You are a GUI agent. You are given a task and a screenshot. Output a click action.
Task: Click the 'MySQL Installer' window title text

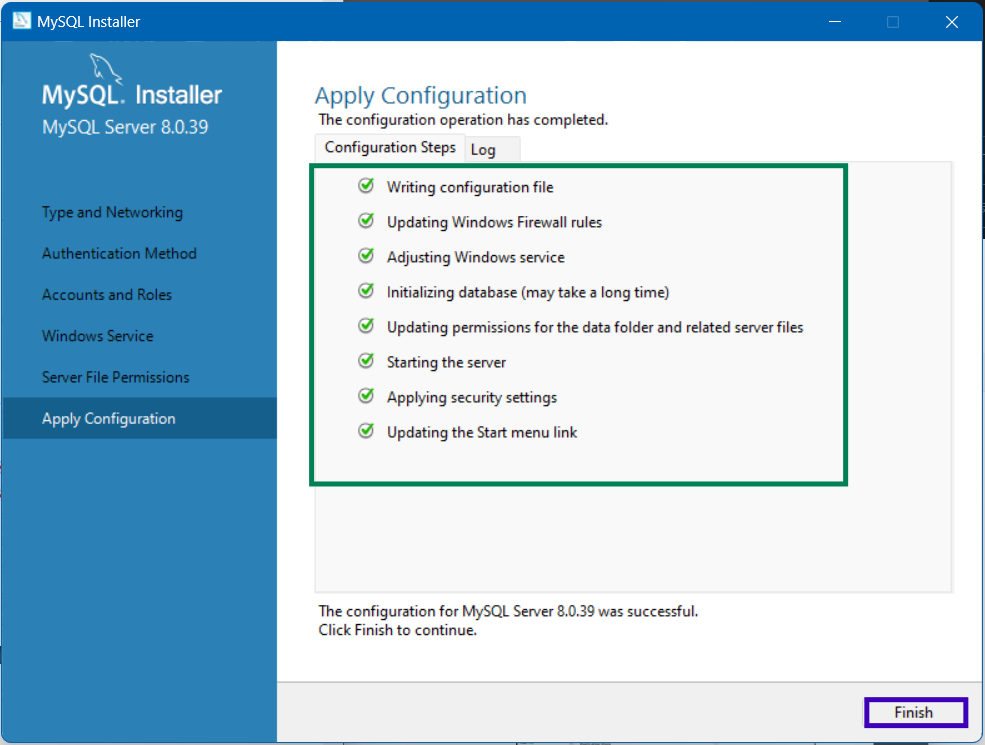pos(89,21)
